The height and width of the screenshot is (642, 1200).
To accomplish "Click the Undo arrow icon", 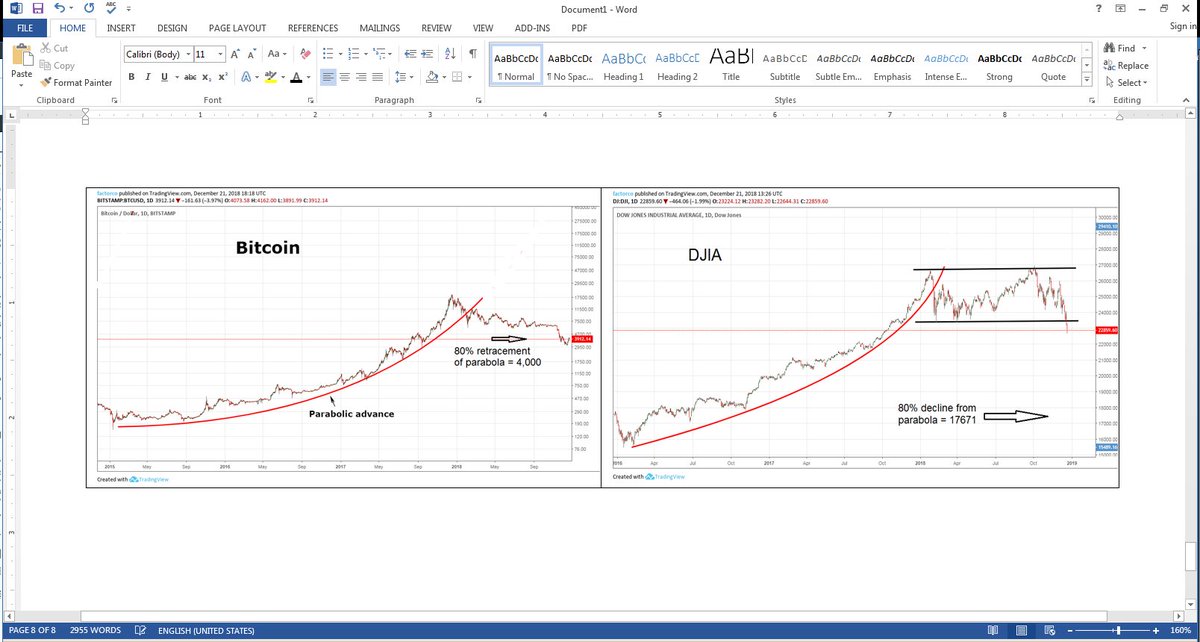I will [x=61, y=8].
